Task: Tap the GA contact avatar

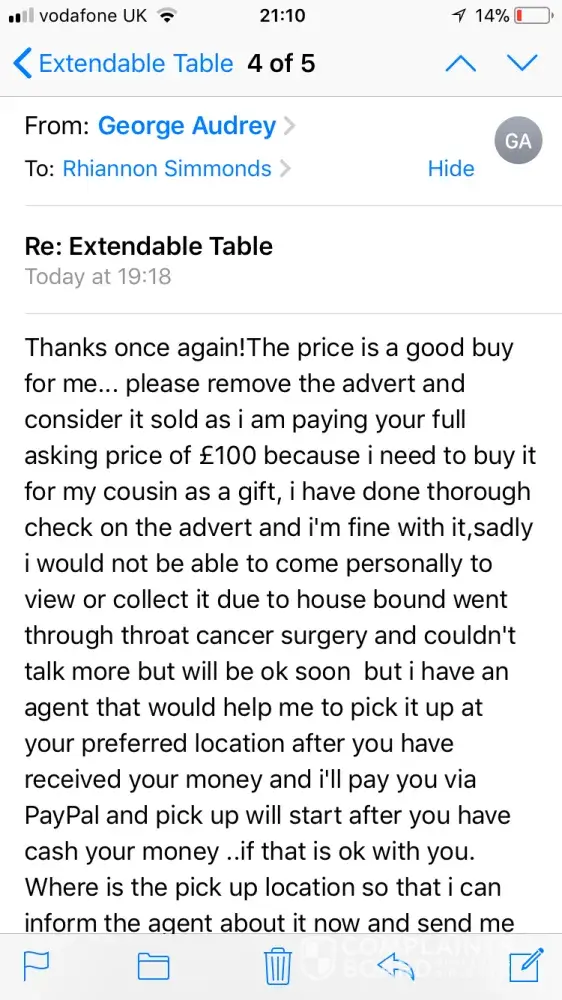Action: [518, 140]
